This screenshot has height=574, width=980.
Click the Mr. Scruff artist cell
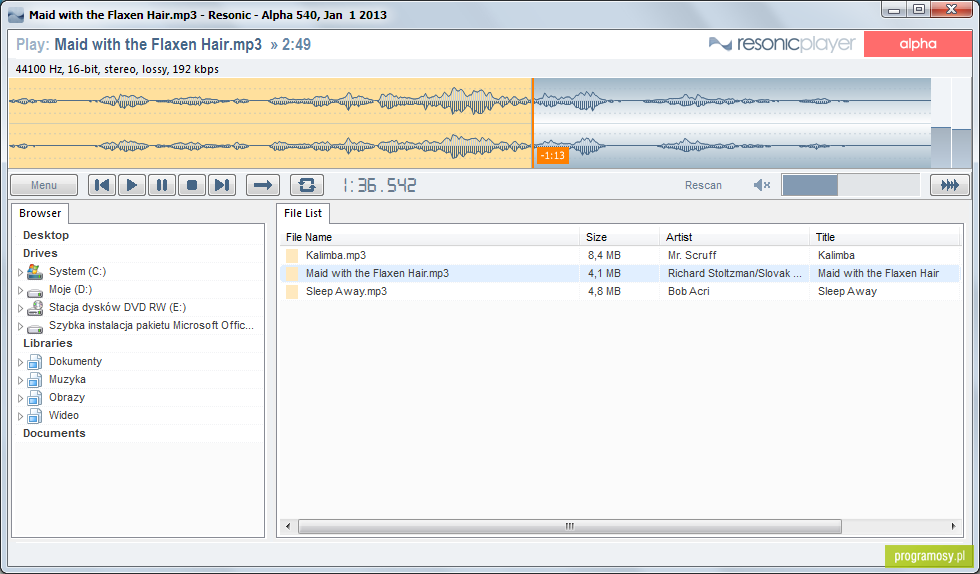pos(692,255)
